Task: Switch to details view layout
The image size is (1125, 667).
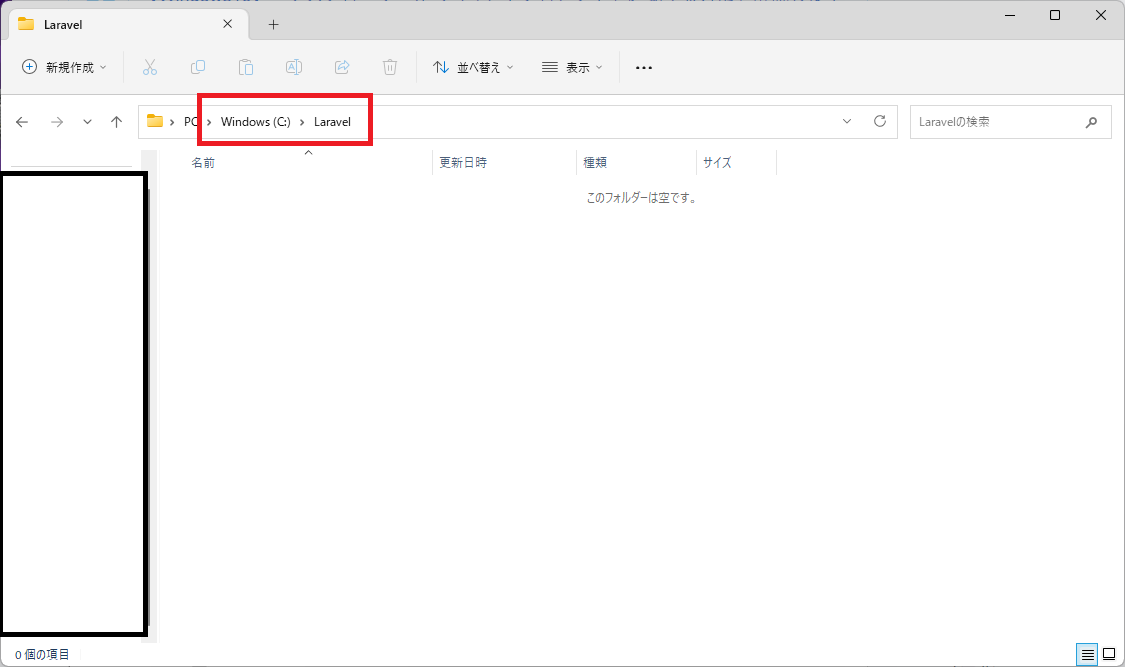Action: click(1087, 654)
